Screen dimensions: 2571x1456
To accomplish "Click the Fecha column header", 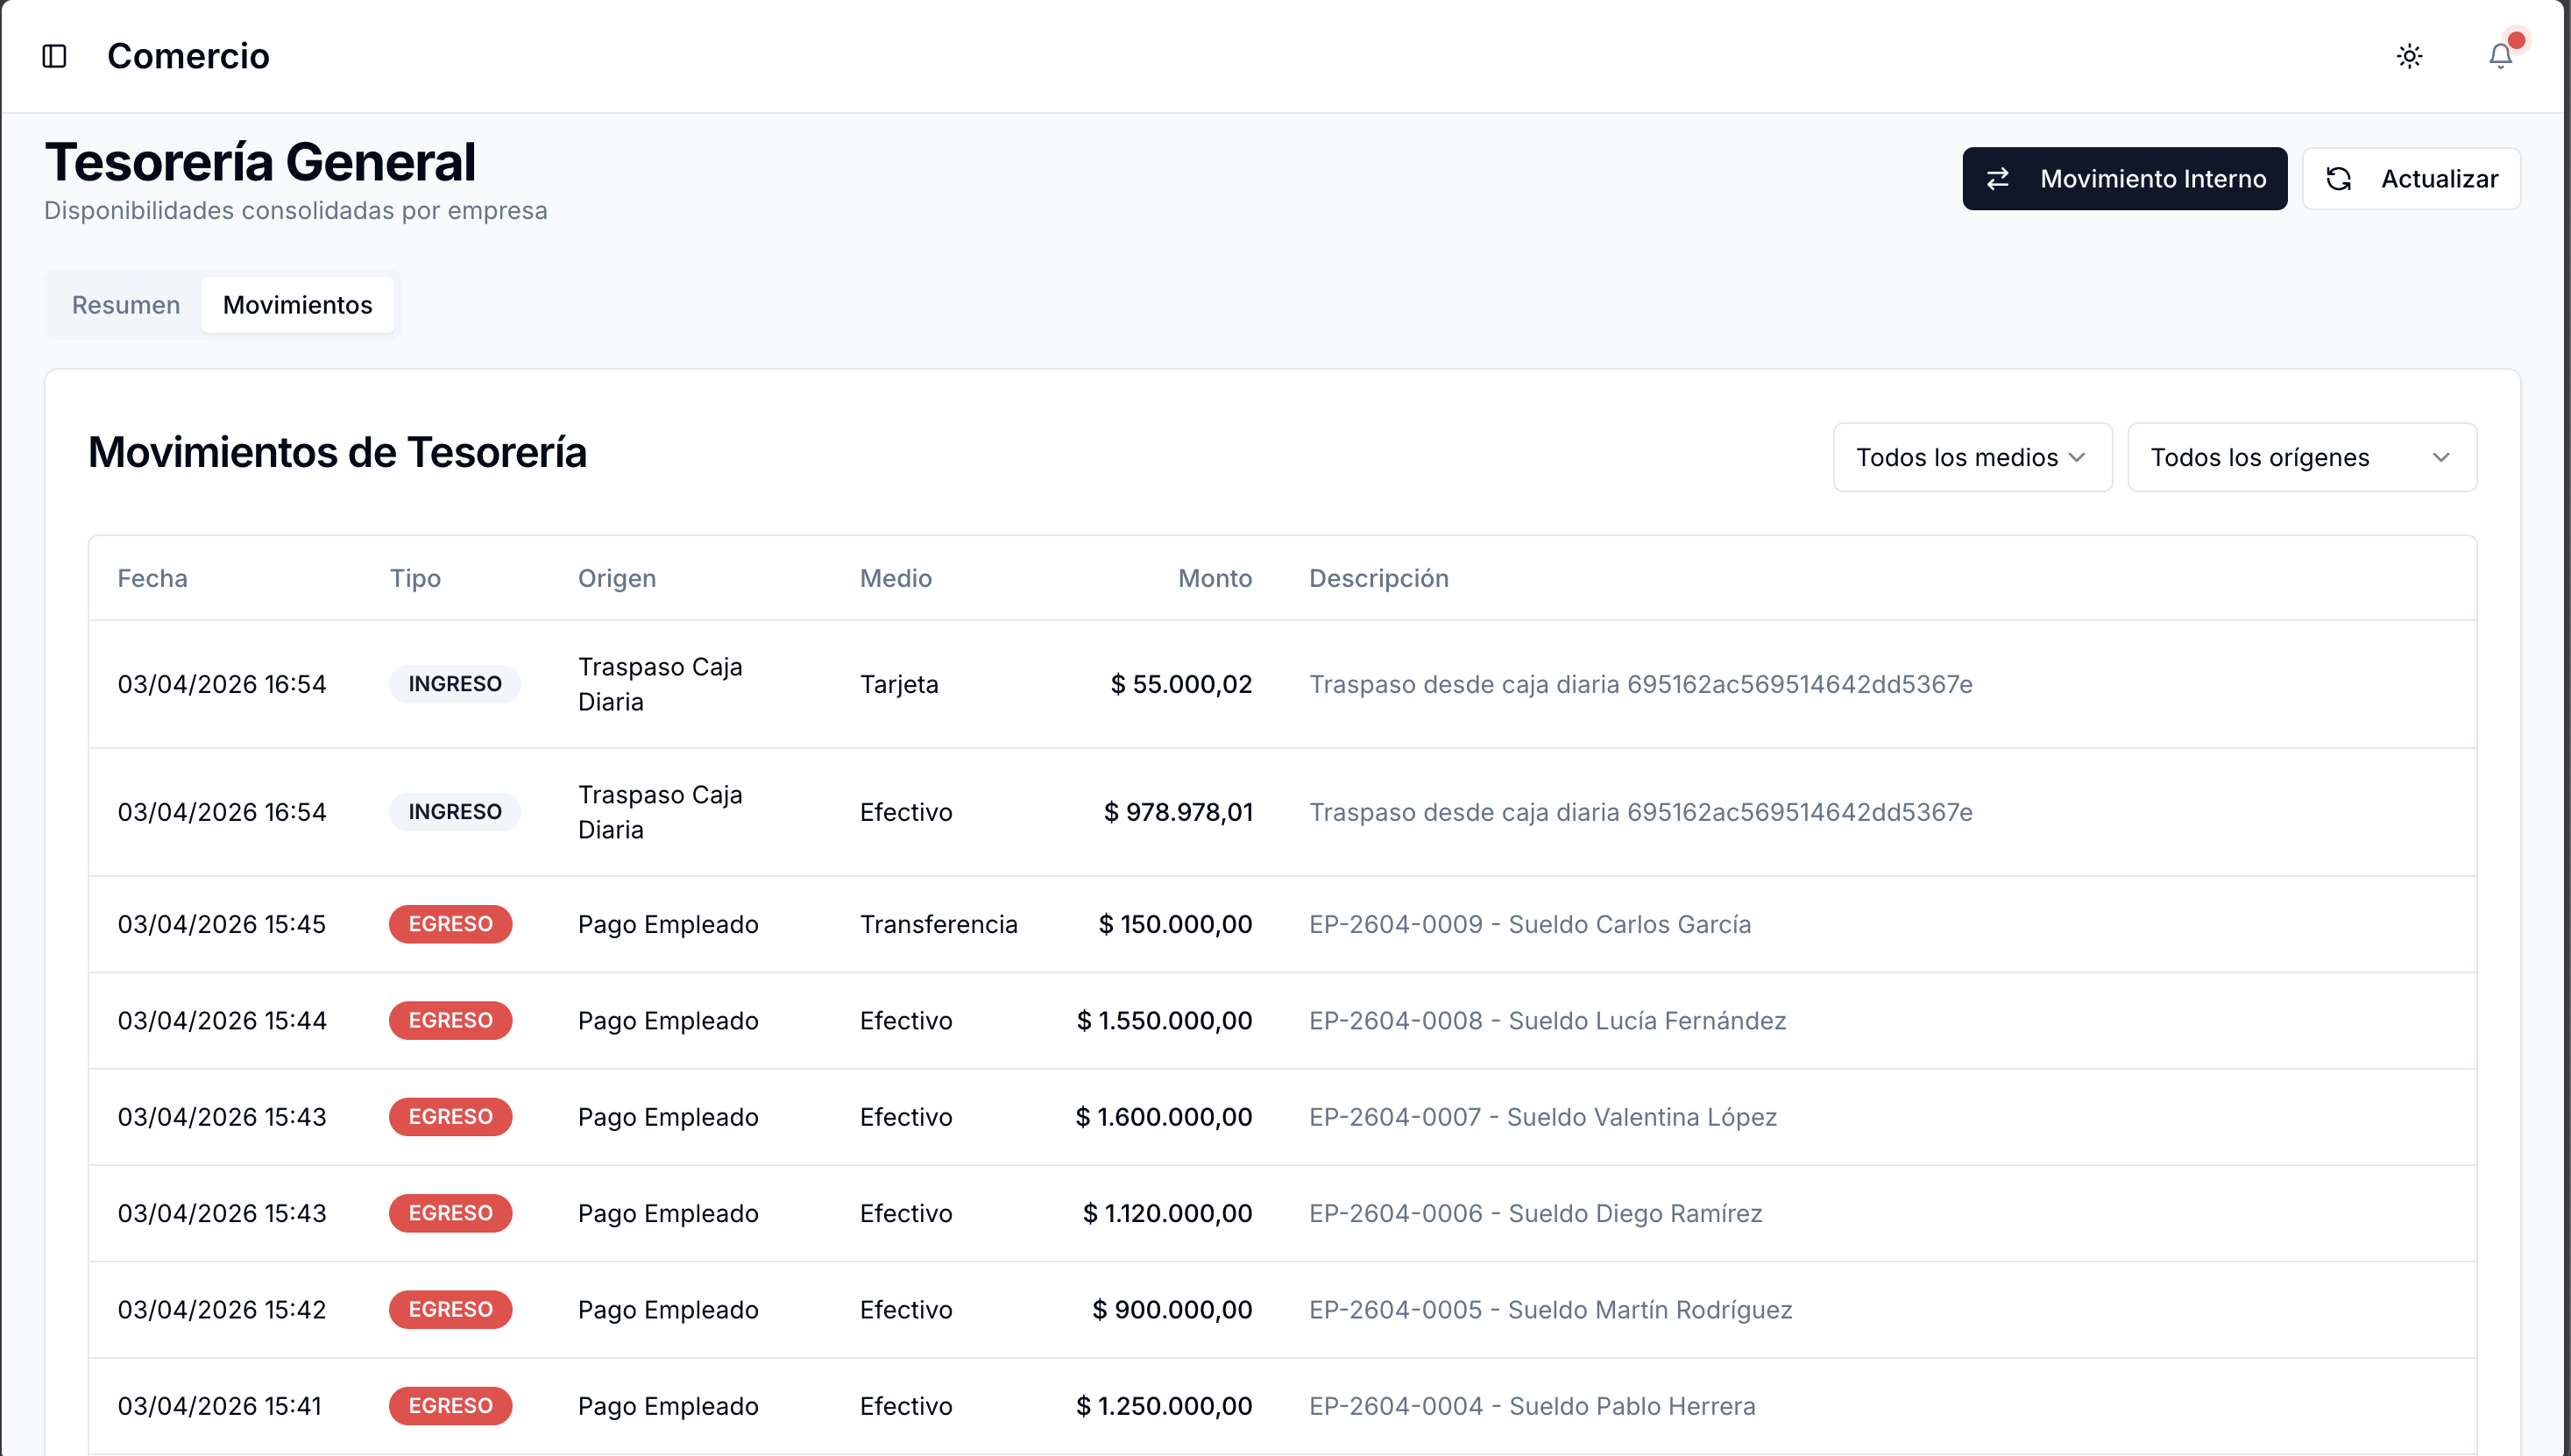I will tap(152, 578).
